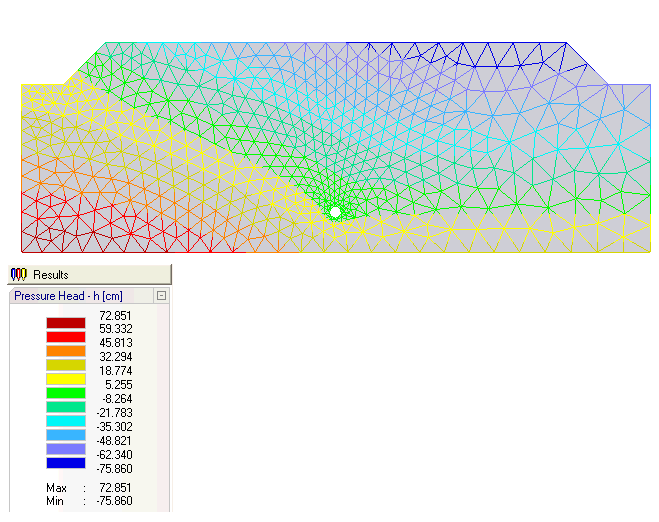Pick the orange legend swatch
This screenshot has height=522, width=659.
(x=66, y=351)
